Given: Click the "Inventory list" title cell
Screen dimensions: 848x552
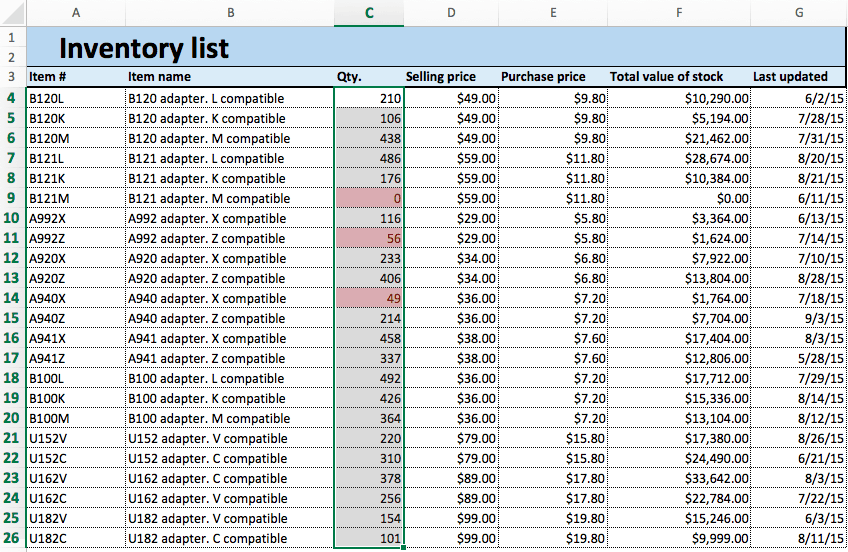Looking at the screenshot, I should (144, 47).
